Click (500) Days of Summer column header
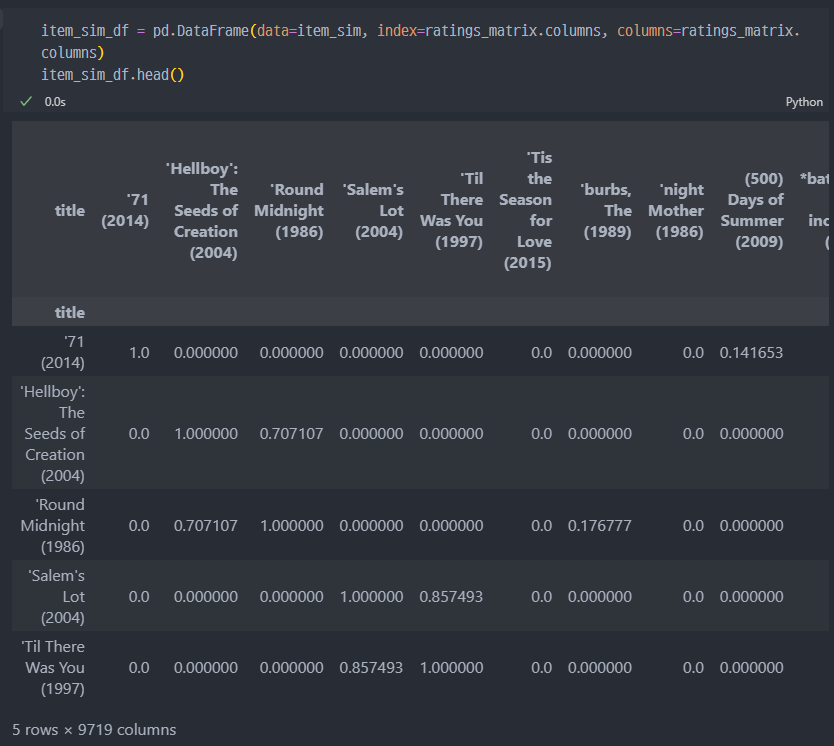This screenshot has height=746, width=834. [x=752, y=210]
